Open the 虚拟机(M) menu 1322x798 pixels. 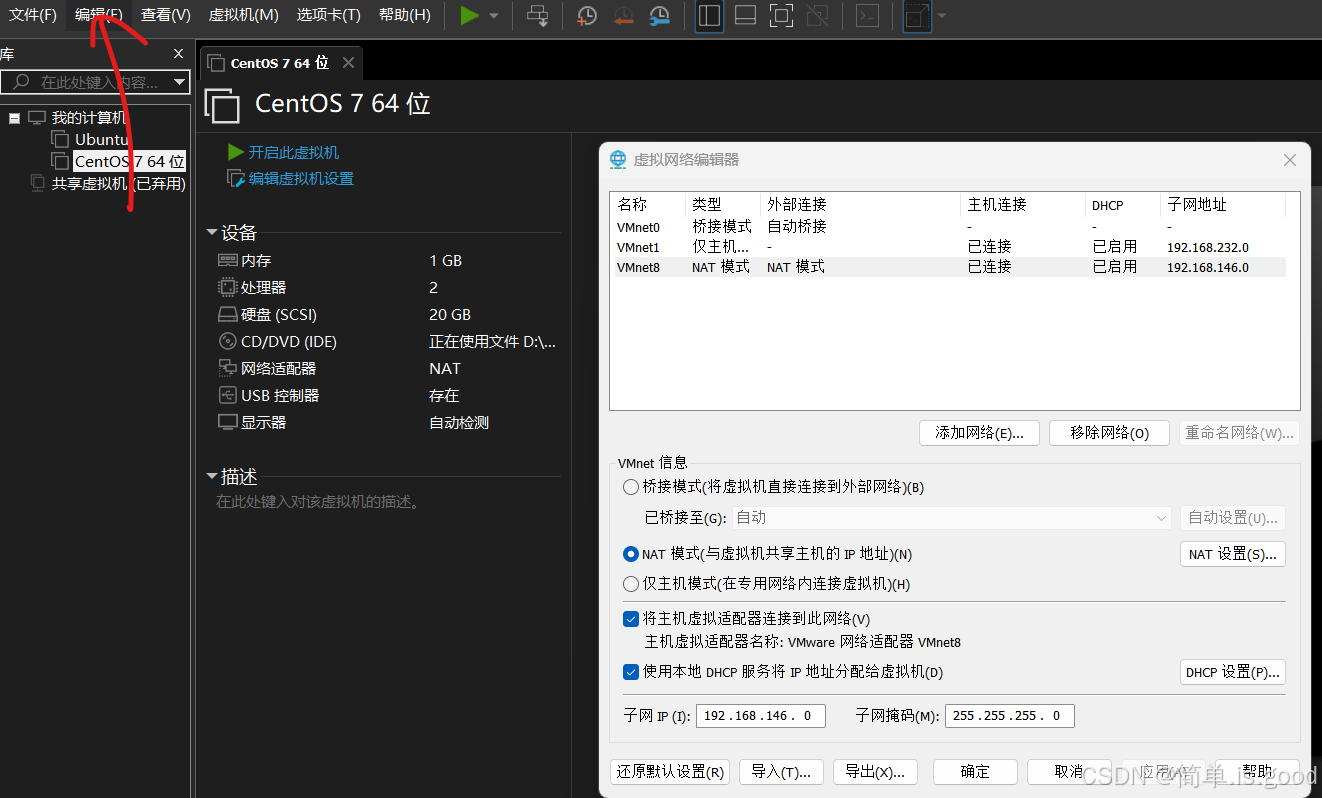point(243,15)
